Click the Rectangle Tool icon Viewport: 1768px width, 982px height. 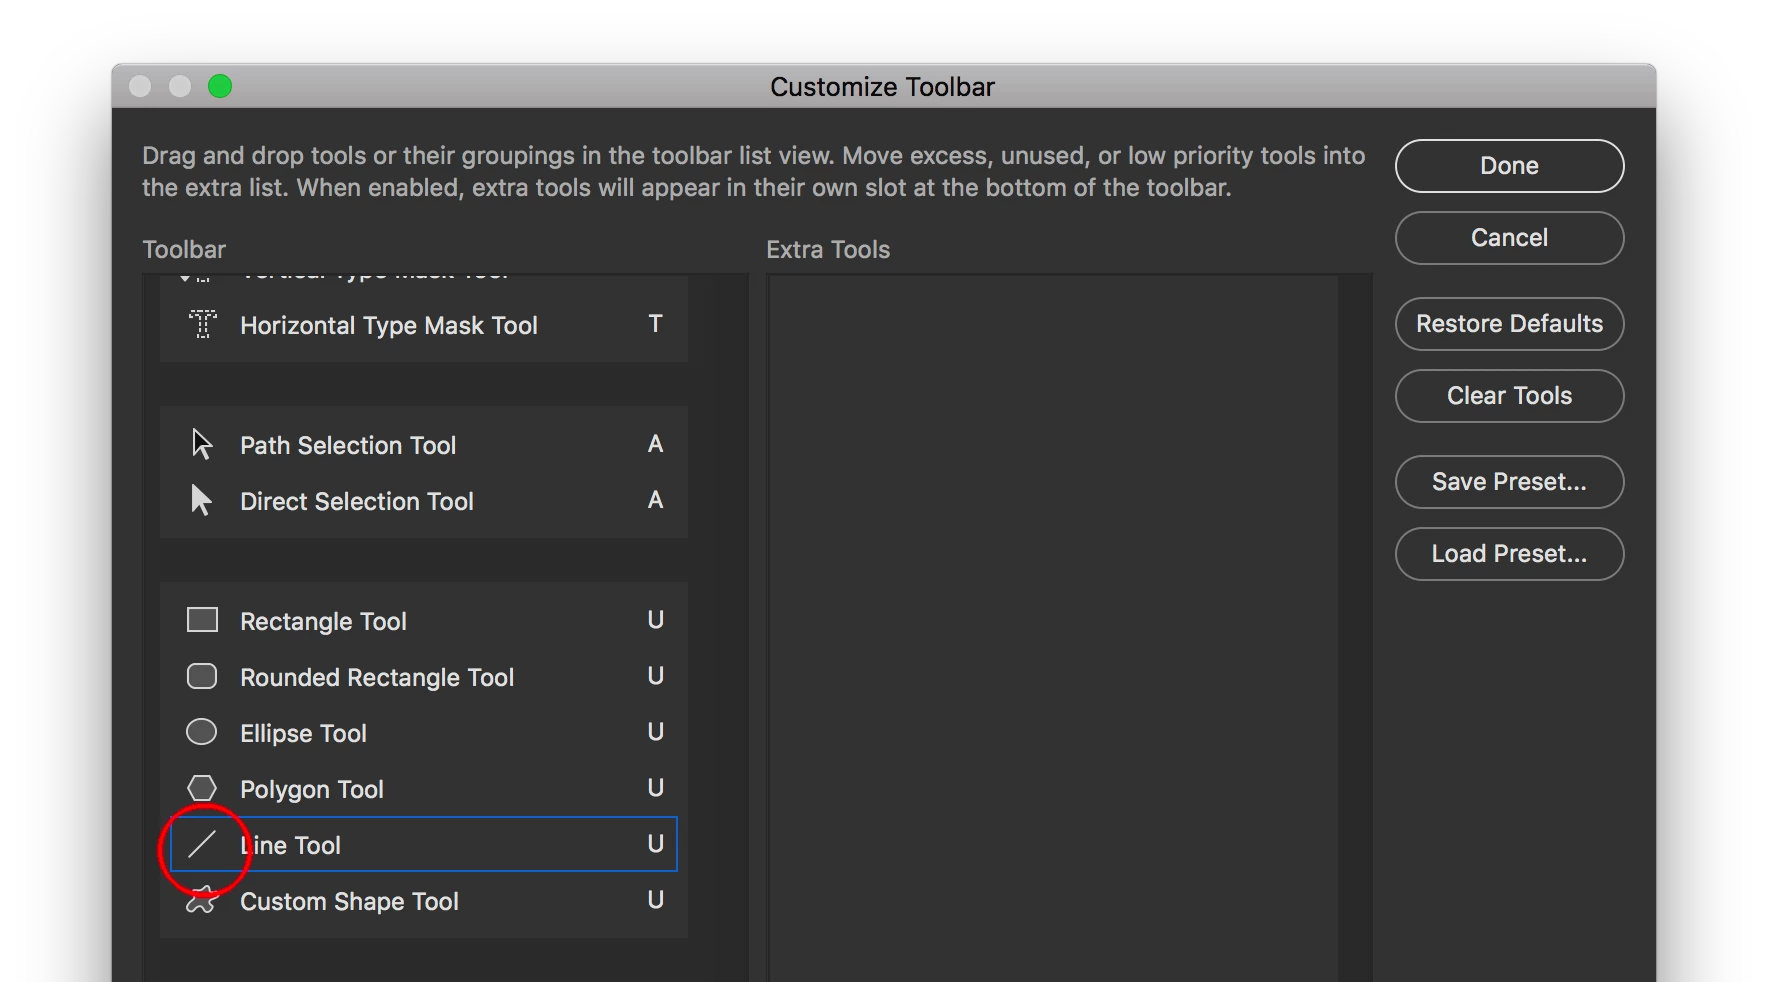tap(202, 620)
